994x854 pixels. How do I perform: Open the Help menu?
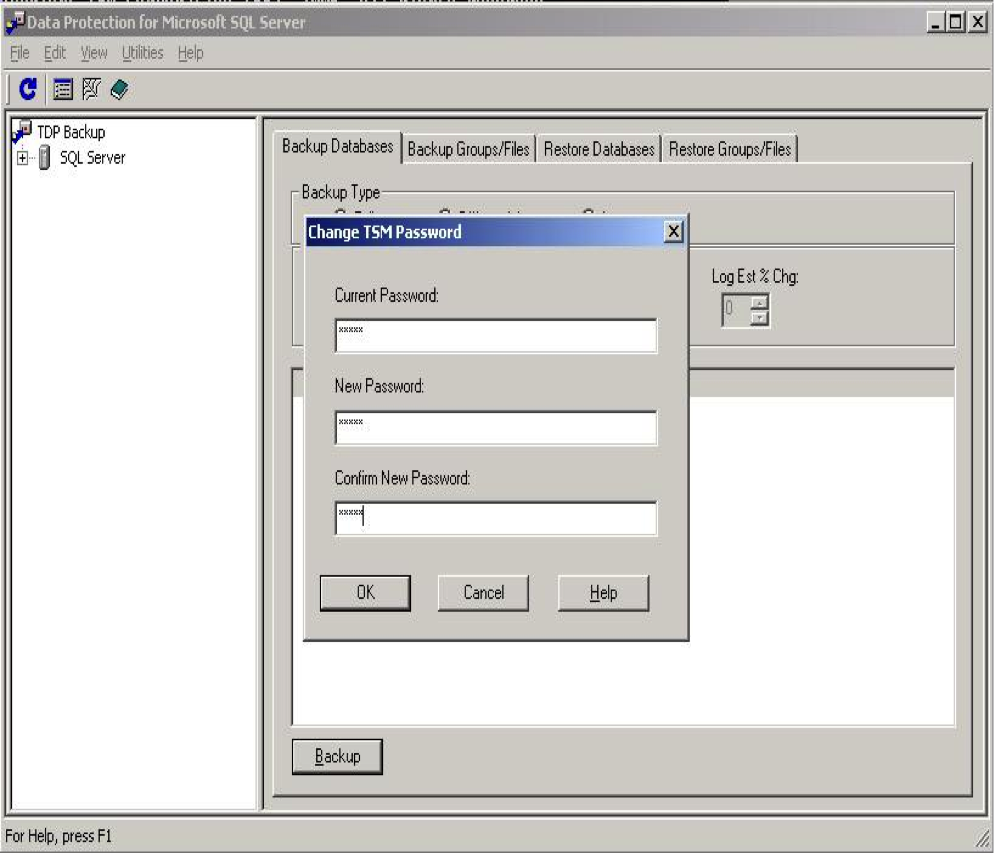[190, 53]
